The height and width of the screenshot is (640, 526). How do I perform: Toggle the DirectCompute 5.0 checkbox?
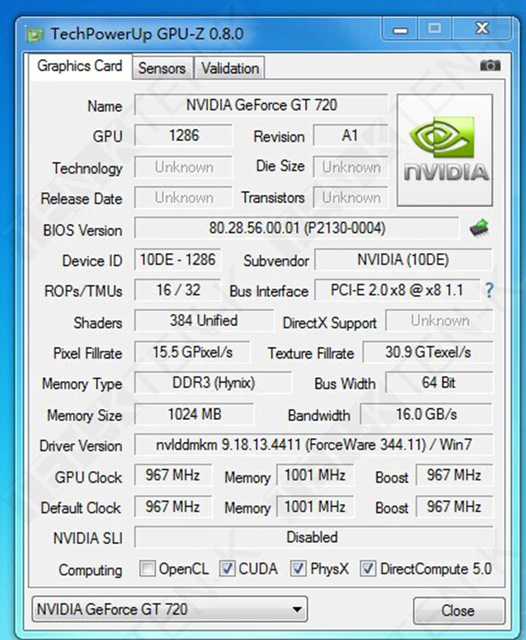click(x=368, y=568)
